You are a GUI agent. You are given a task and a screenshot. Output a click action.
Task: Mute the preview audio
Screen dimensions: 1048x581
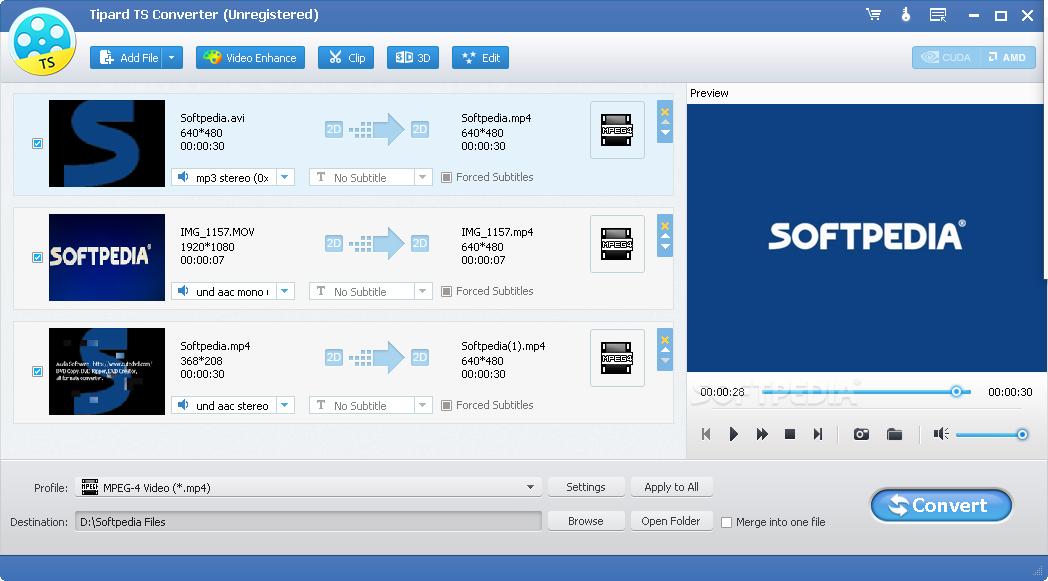coord(941,434)
